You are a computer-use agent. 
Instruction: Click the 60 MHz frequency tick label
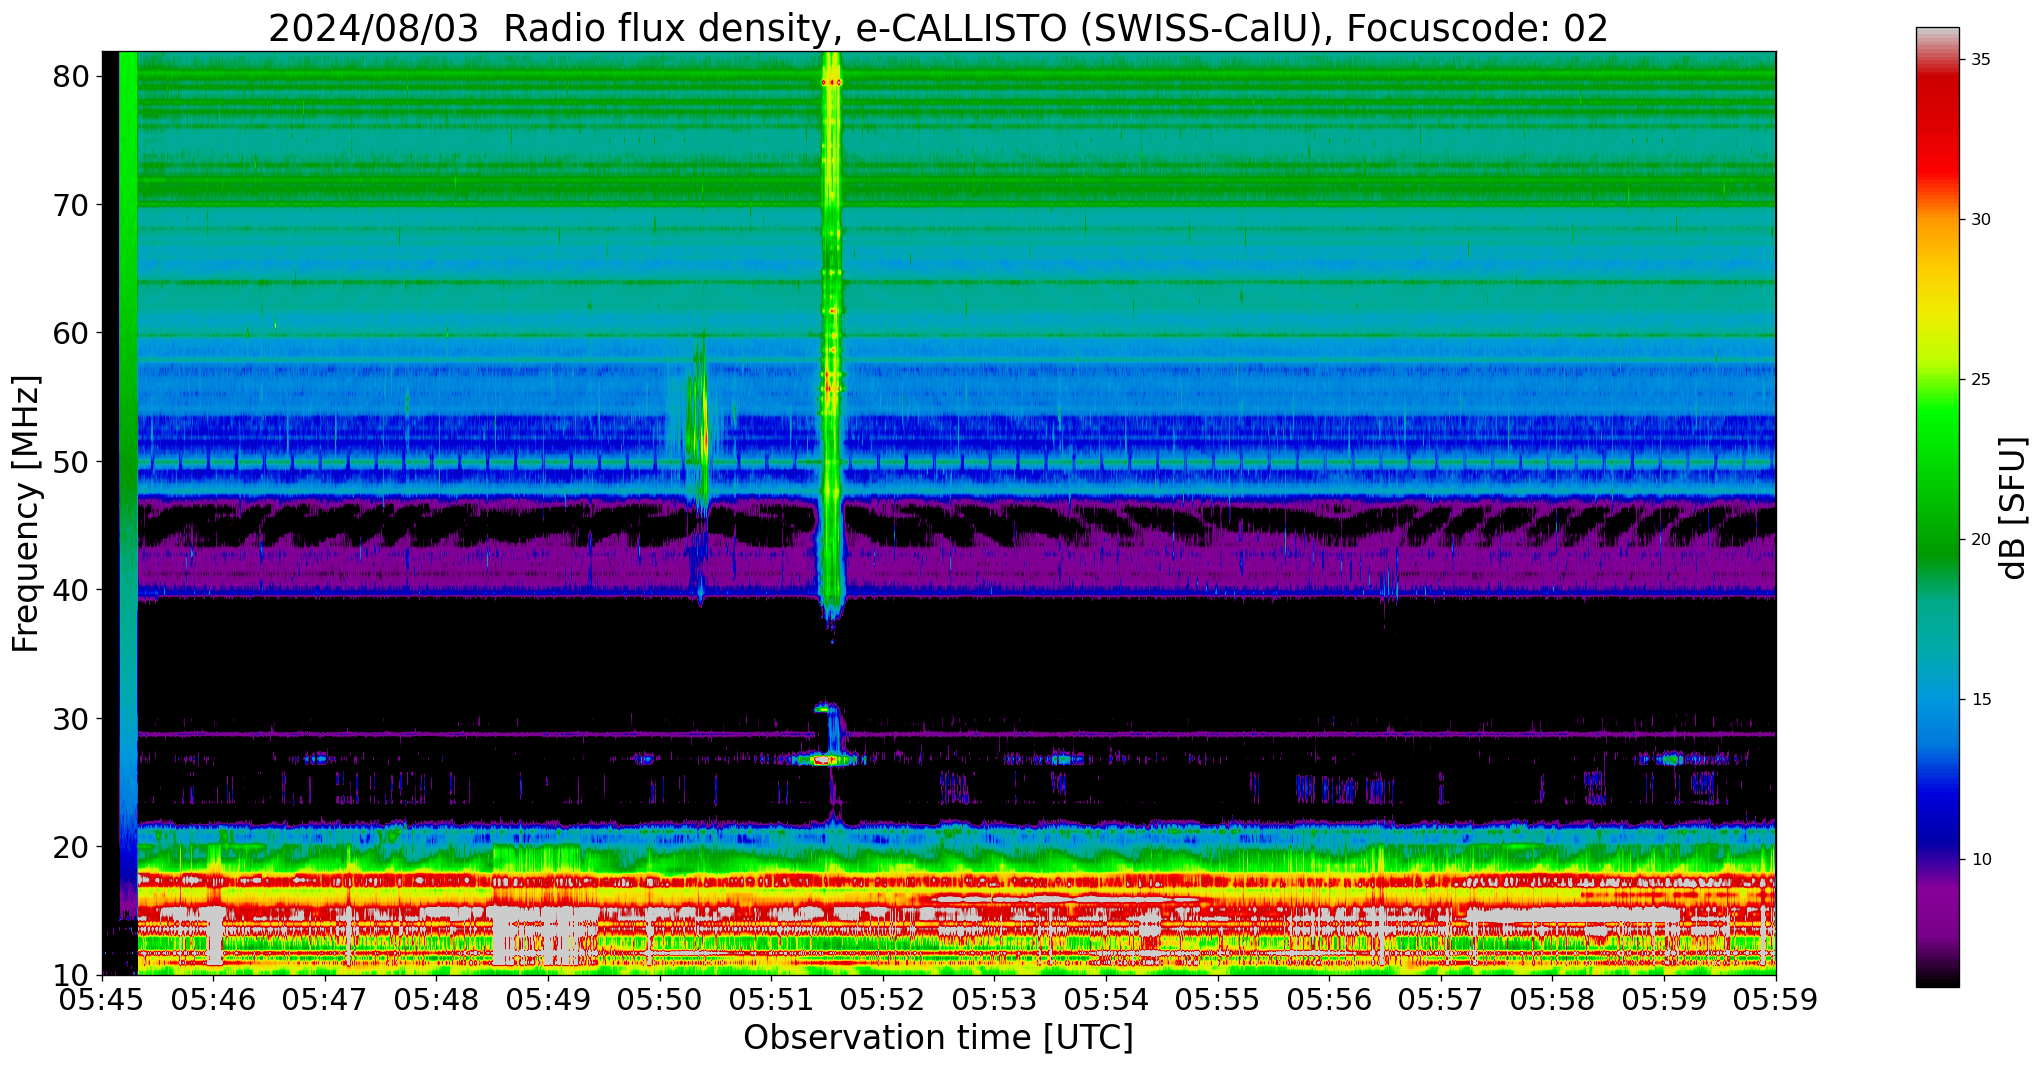(x=71, y=333)
